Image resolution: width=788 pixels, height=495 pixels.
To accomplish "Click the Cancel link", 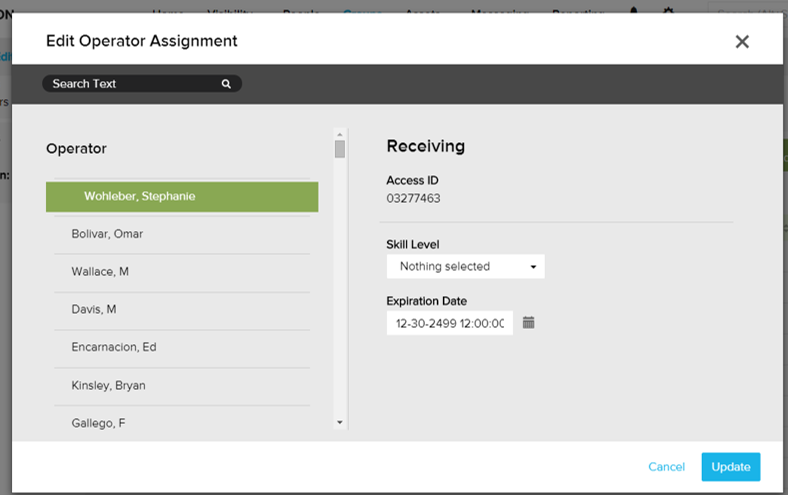I will click(x=666, y=467).
